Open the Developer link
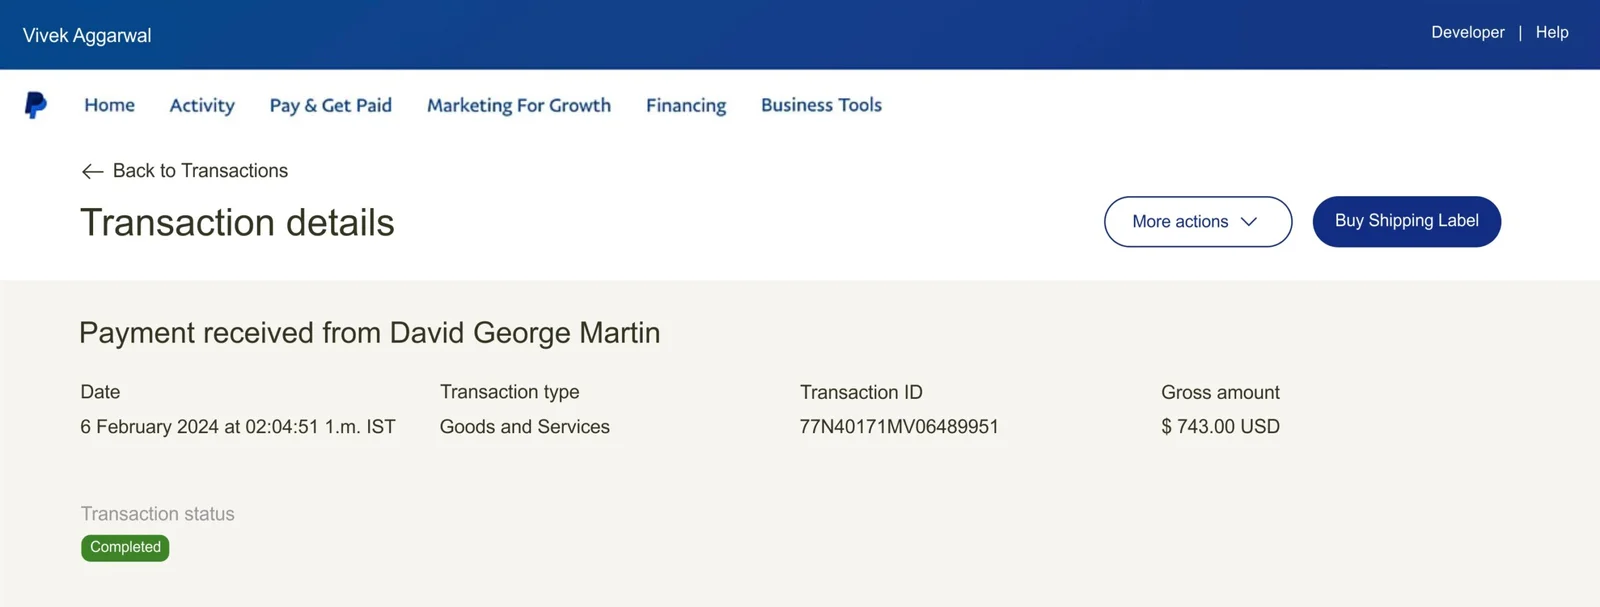The image size is (1600, 607). (x=1467, y=32)
